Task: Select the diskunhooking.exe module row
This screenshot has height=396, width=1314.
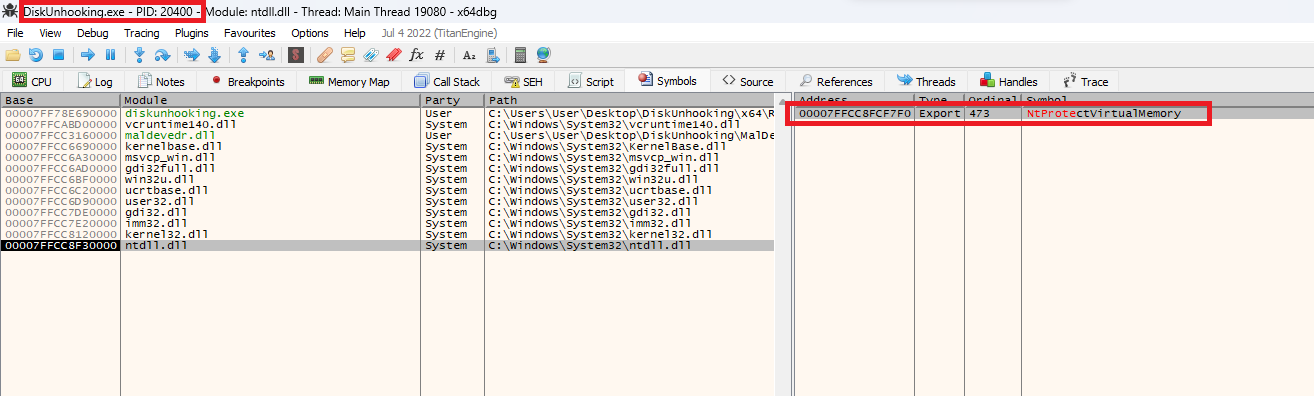Action: click(387, 113)
